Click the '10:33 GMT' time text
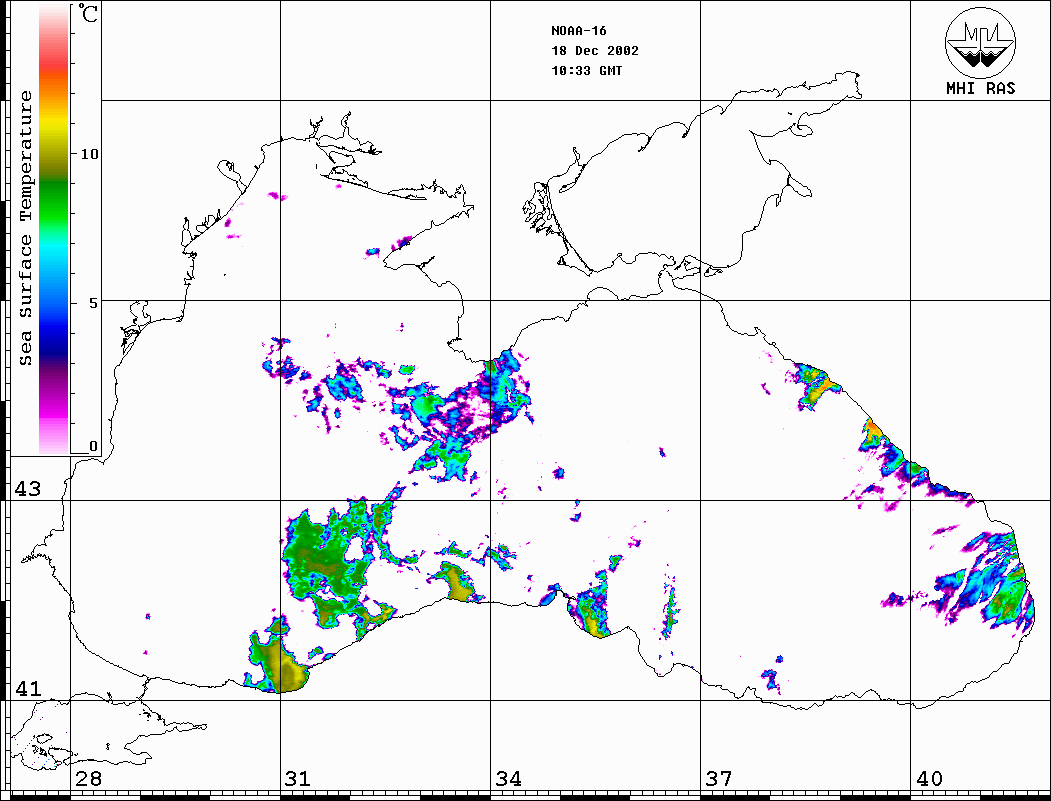The height and width of the screenshot is (801, 1051). (586, 70)
